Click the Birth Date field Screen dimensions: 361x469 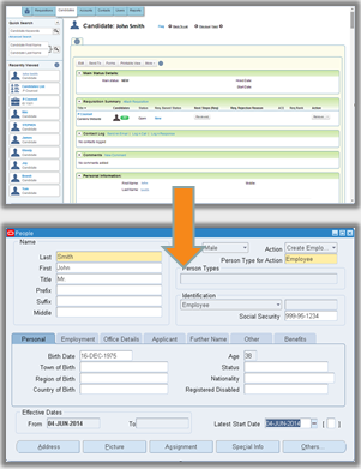coord(106,356)
